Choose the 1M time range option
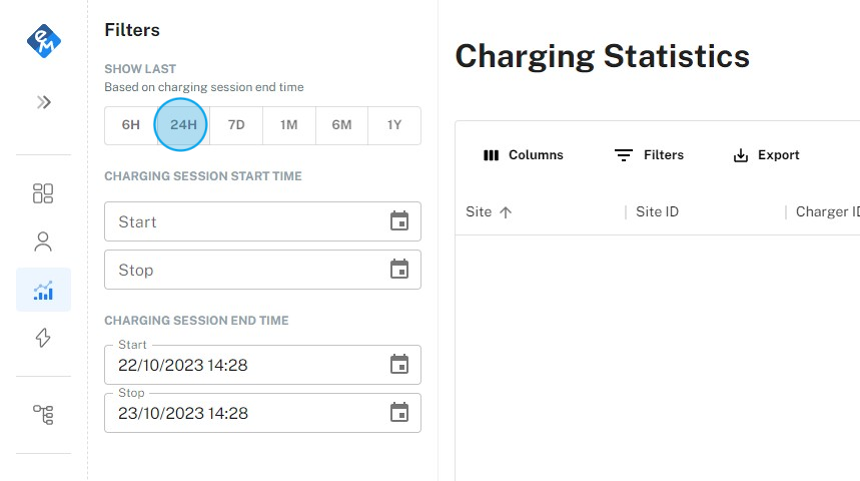 pos(289,125)
